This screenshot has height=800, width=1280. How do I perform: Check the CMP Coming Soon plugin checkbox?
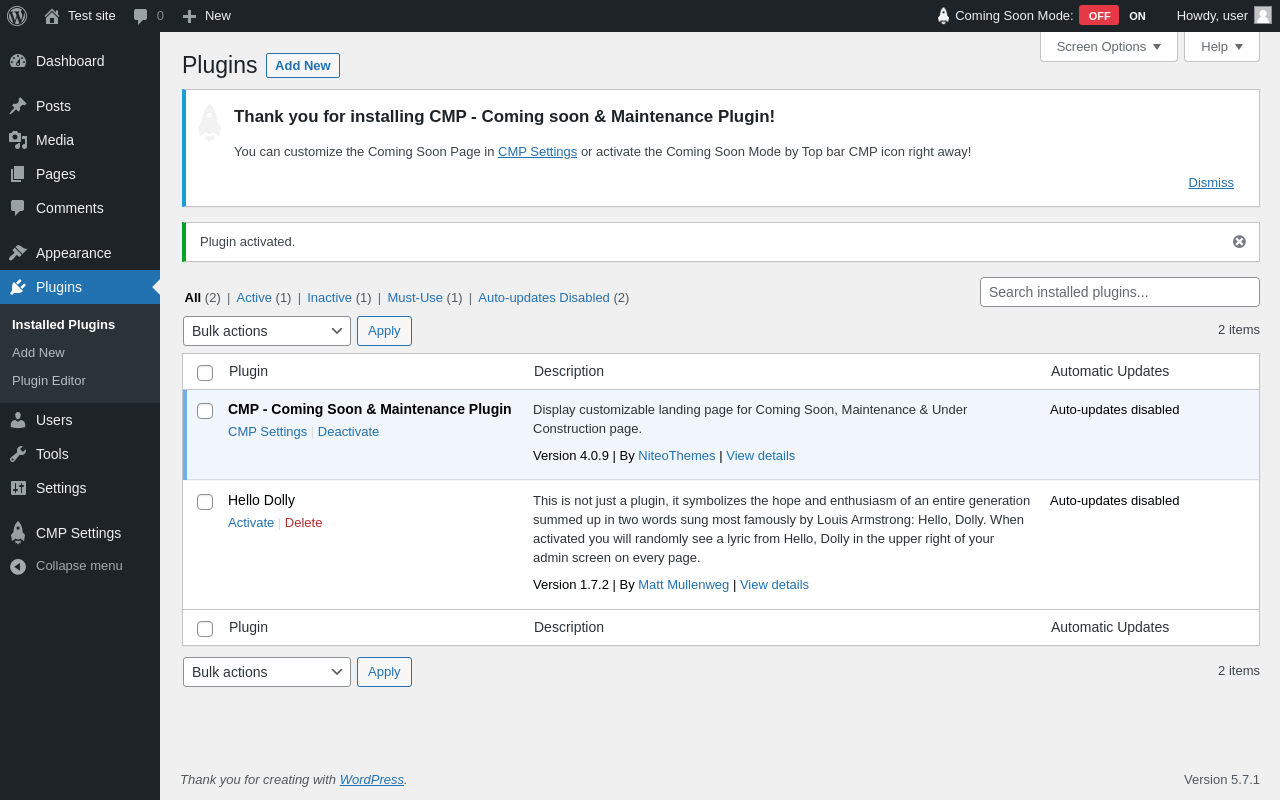[205, 411]
